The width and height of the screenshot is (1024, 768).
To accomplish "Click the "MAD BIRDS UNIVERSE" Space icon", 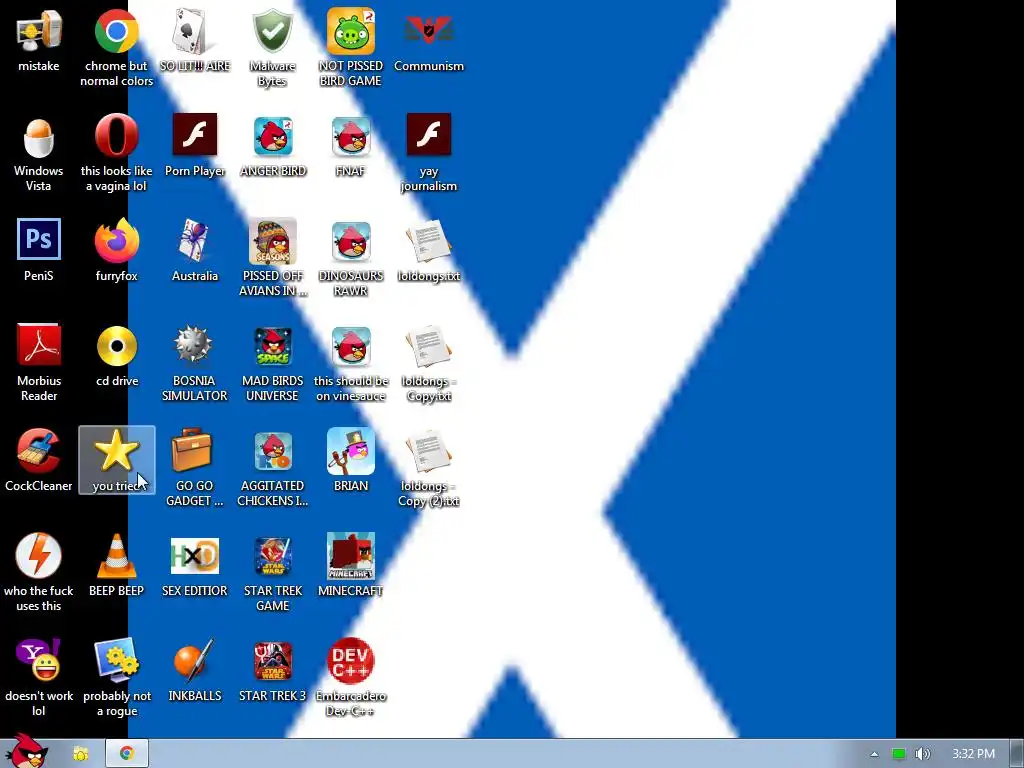I will coord(273,346).
